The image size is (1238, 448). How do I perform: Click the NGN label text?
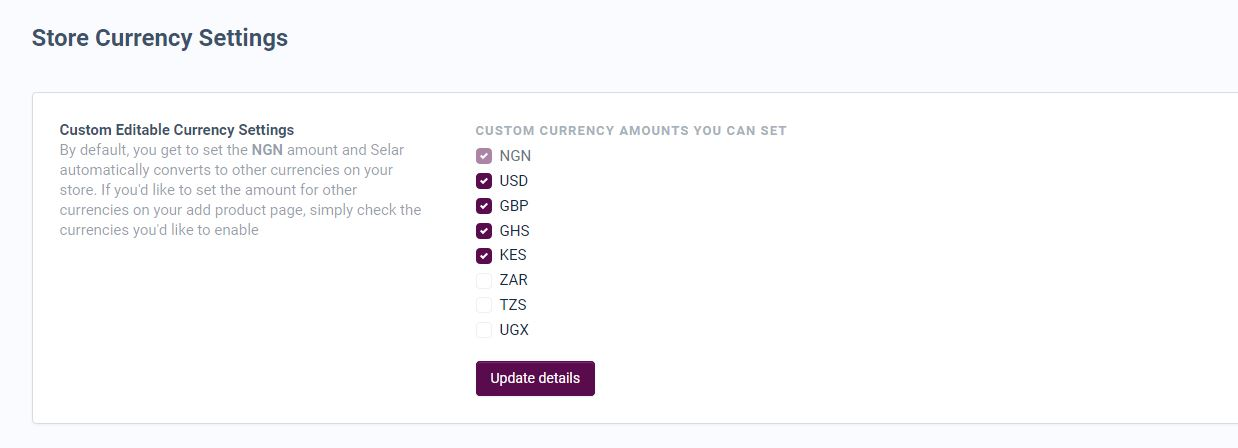(x=515, y=156)
